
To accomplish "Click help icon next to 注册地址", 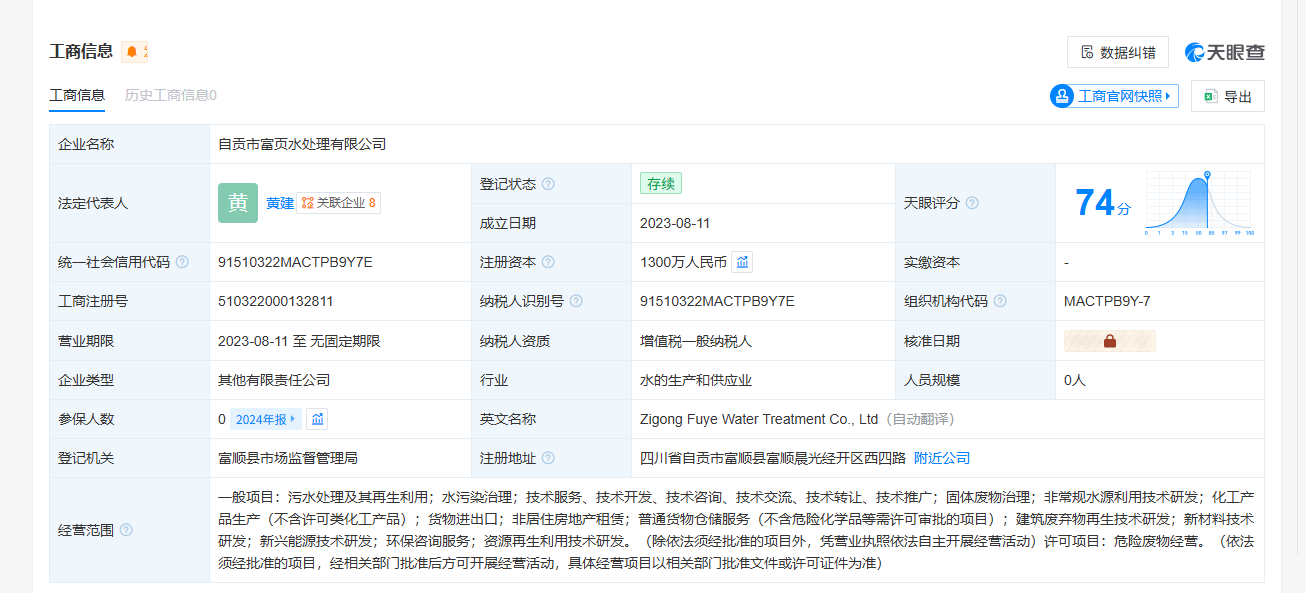I will pyautogui.click(x=548, y=458).
